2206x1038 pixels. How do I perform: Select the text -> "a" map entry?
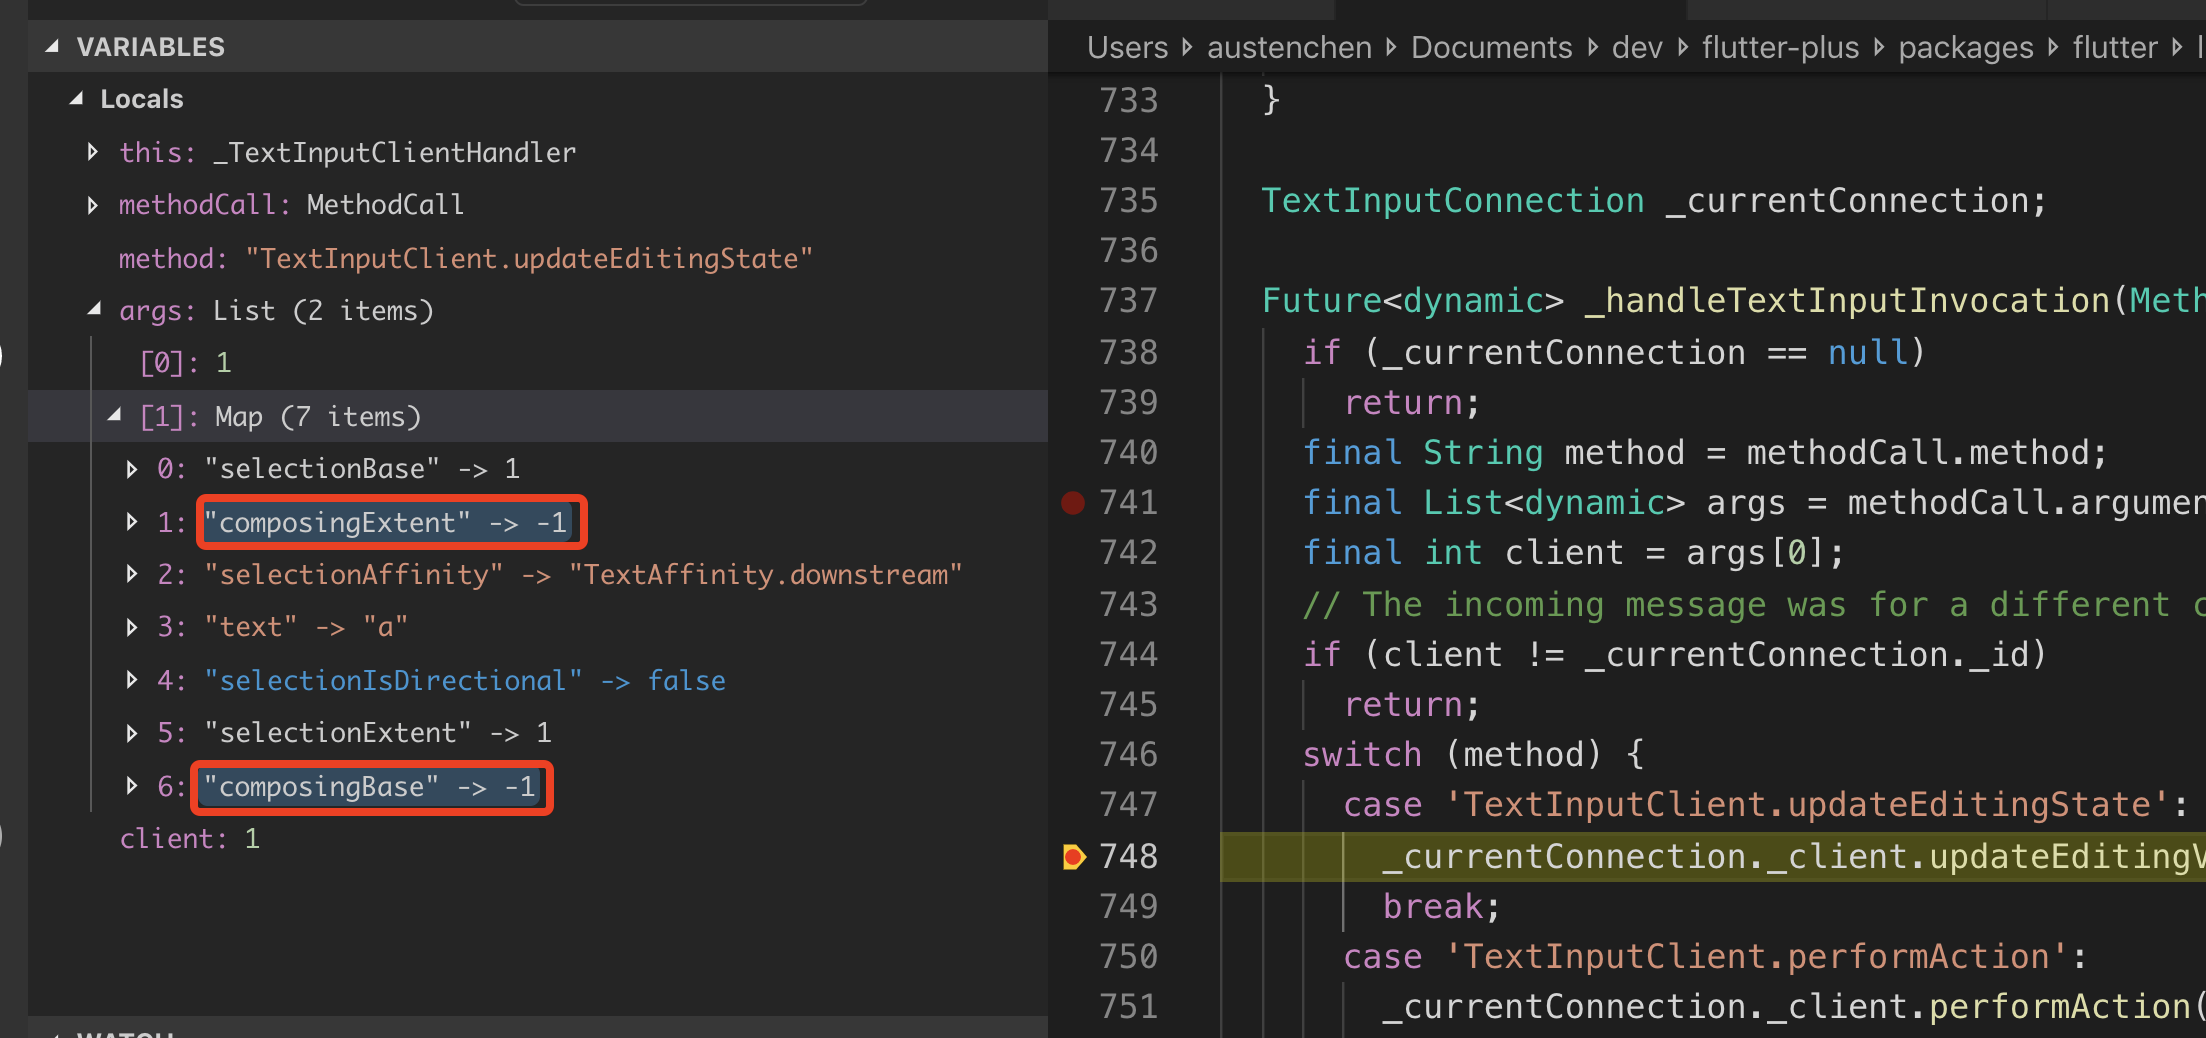tap(283, 627)
